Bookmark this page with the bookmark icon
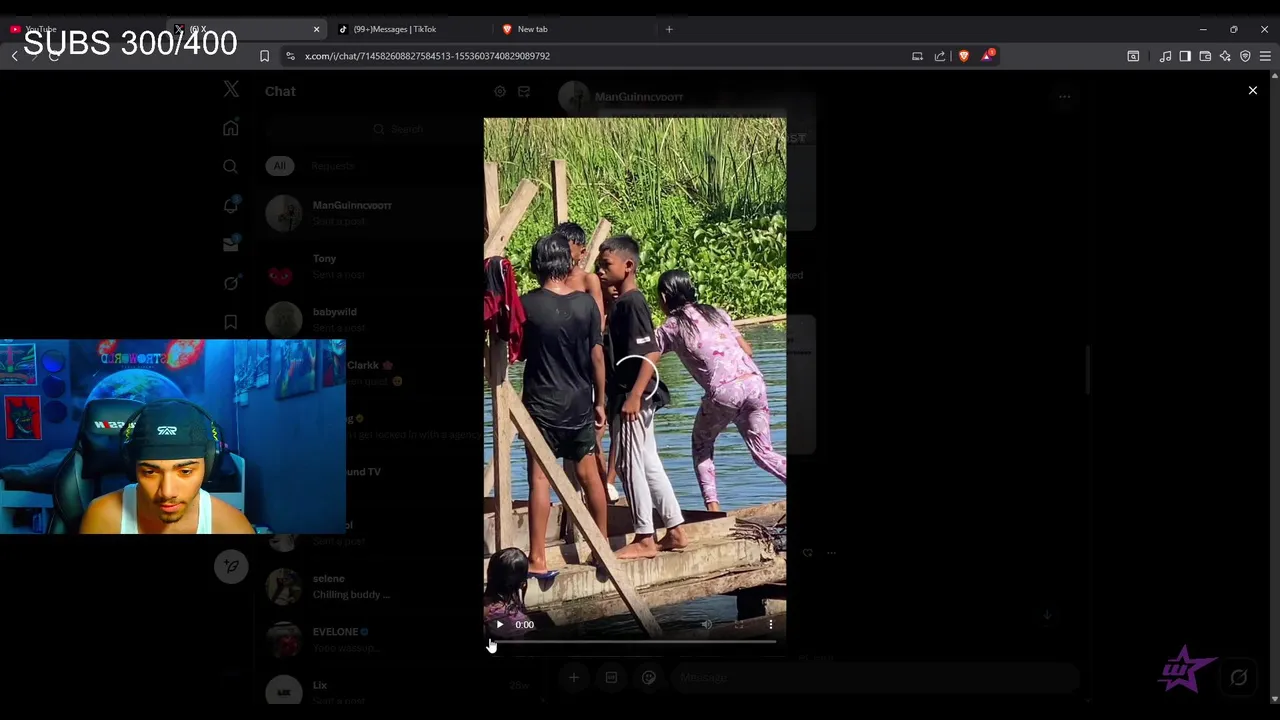Image resolution: width=1280 pixels, height=720 pixels. tap(264, 56)
